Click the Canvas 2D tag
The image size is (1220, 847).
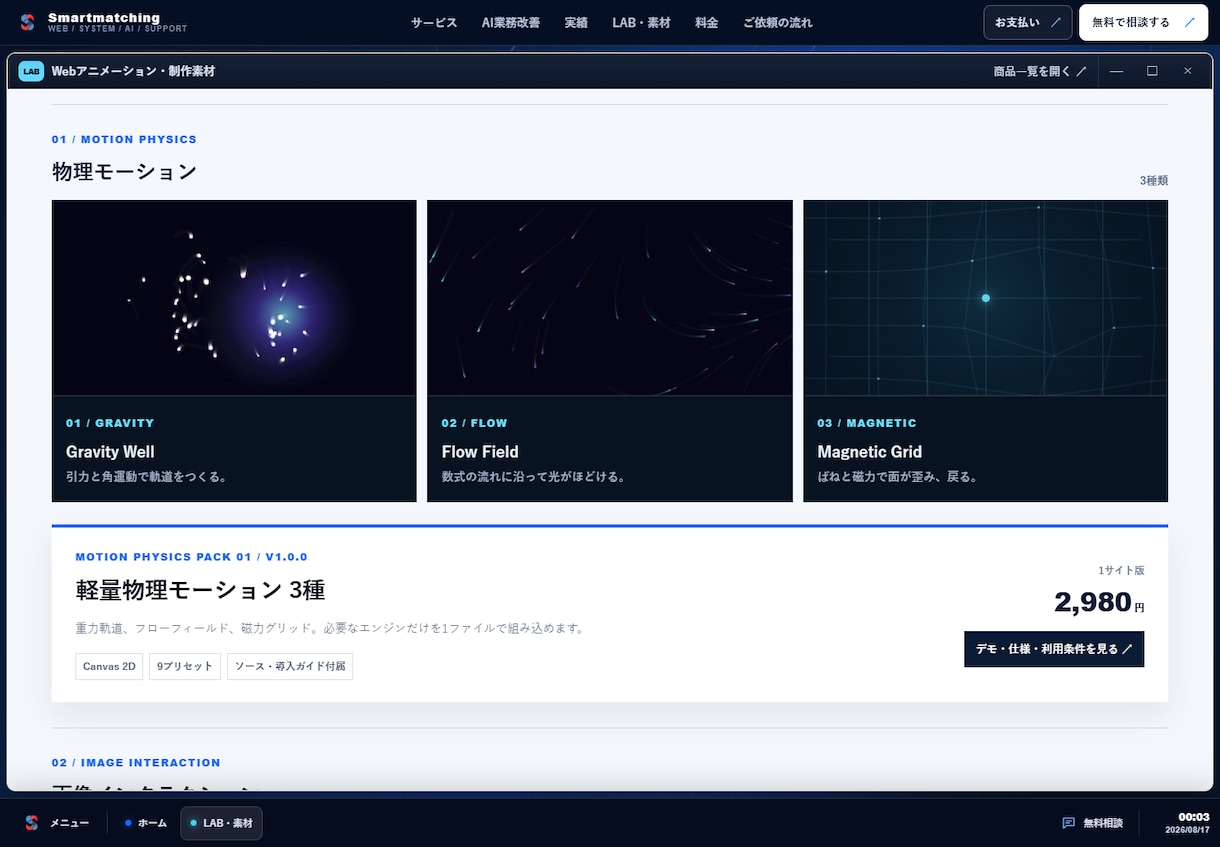[x=109, y=666]
